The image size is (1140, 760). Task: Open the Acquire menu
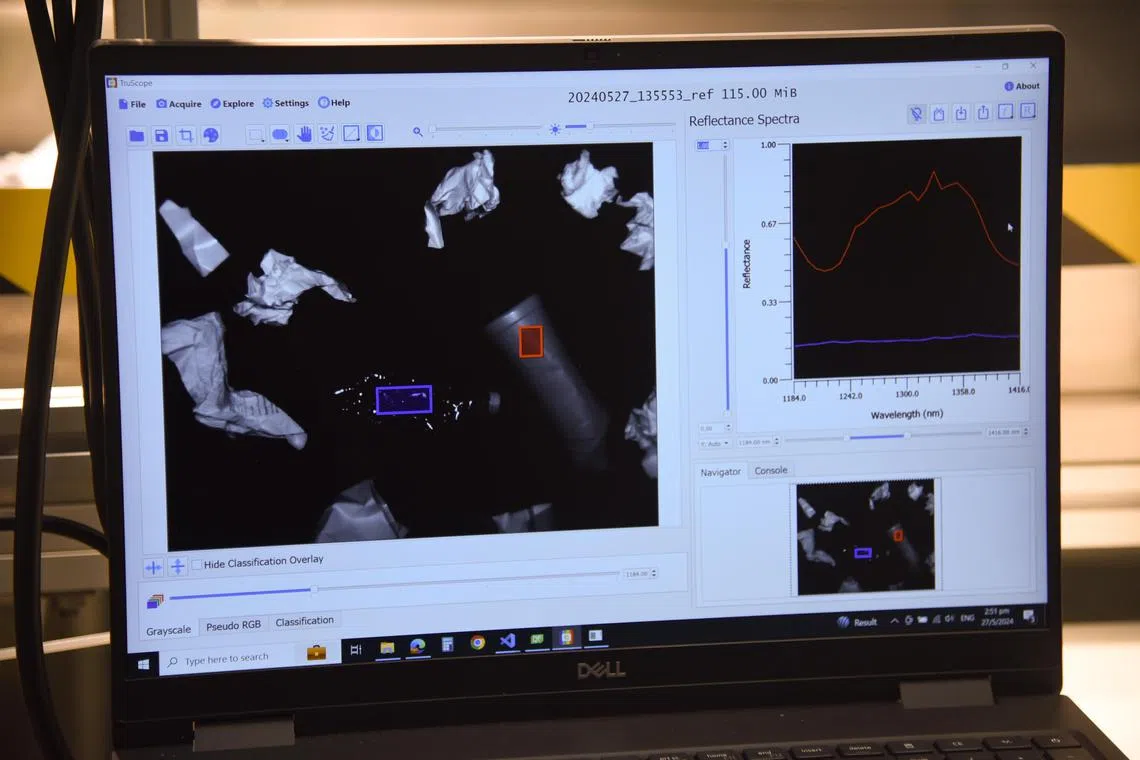(x=179, y=104)
